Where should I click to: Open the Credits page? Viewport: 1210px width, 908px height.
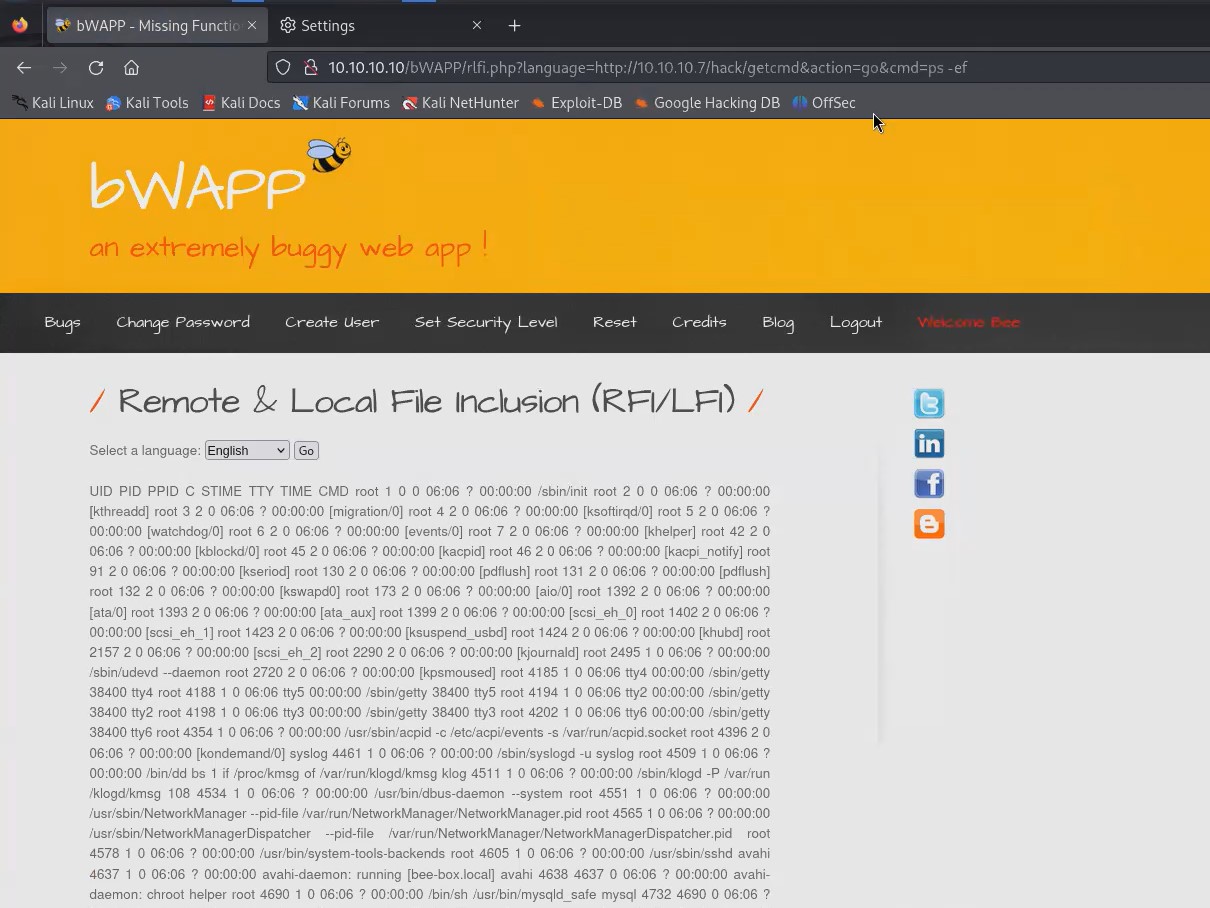(699, 322)
